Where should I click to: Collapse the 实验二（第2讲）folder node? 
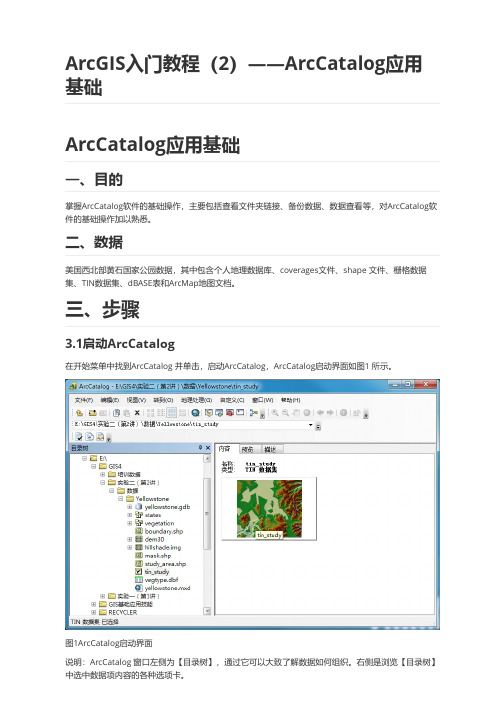pyautogui.click(x=103, y=482)
